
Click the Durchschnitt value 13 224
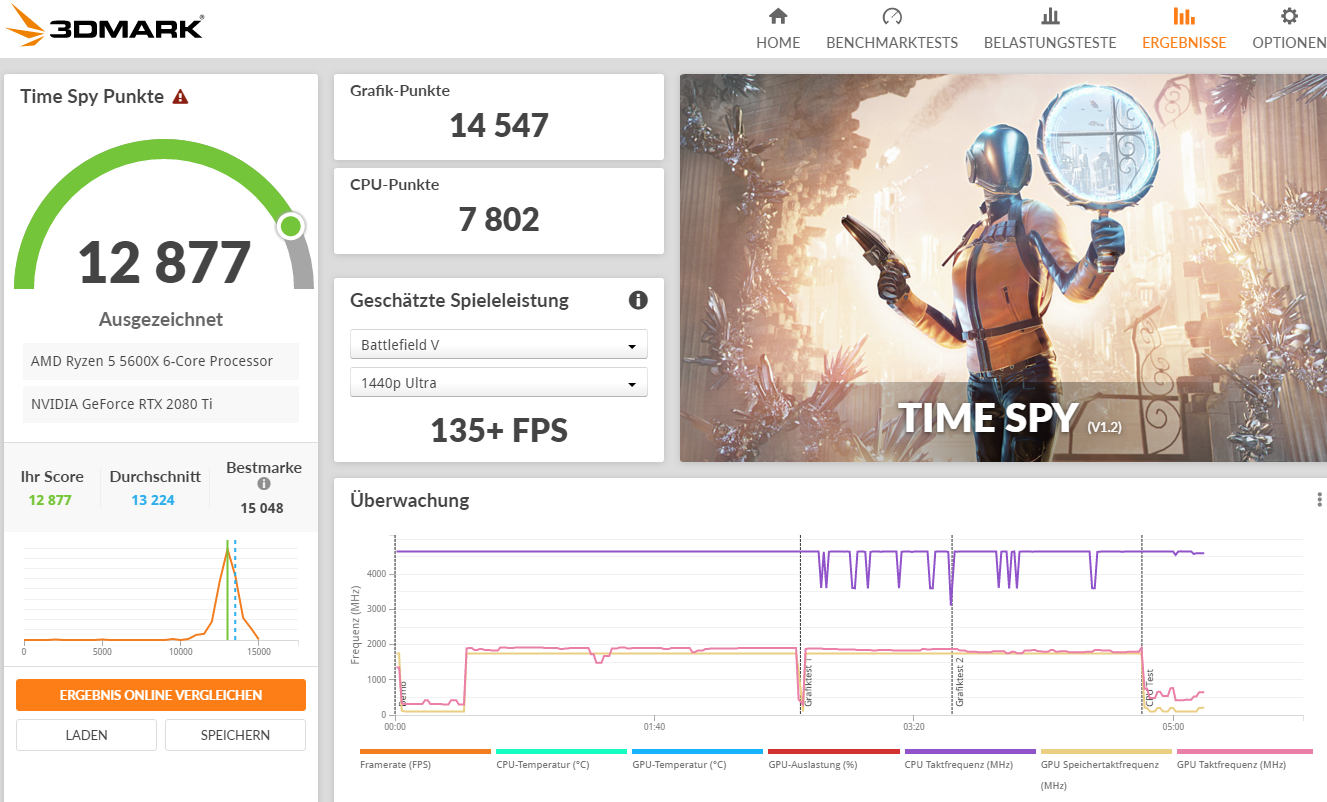153,500
